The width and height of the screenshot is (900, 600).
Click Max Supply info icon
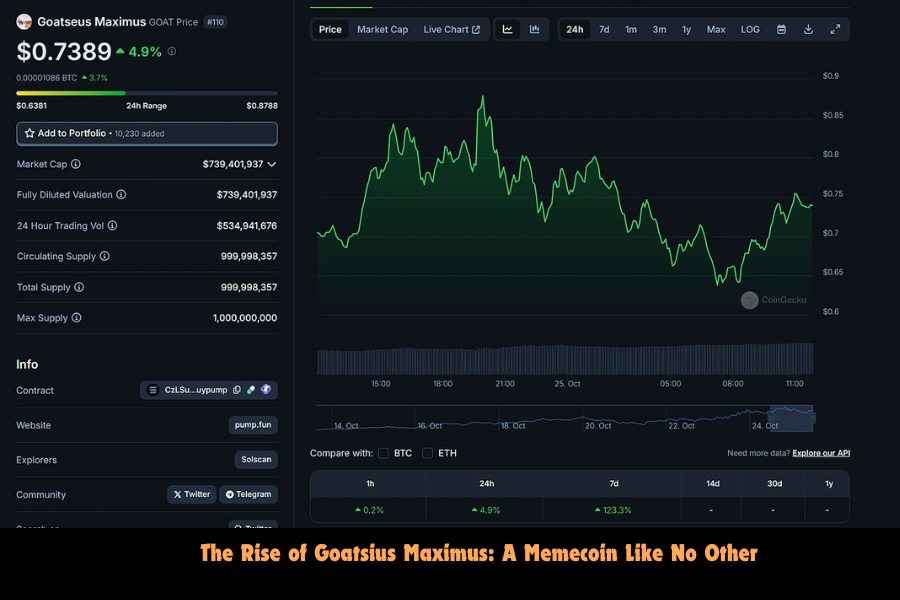(76, 318)
